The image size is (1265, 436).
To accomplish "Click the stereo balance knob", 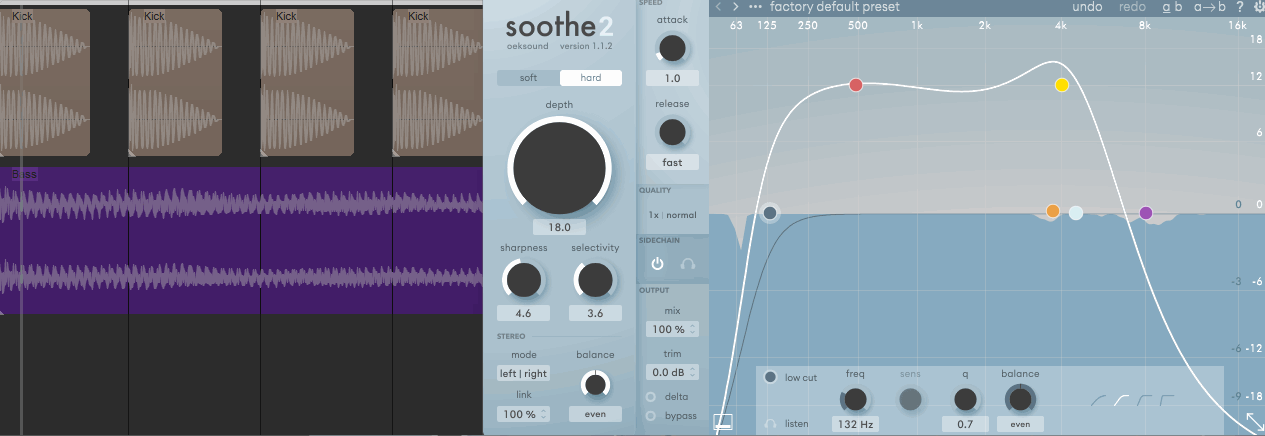I will click(595, 384).
